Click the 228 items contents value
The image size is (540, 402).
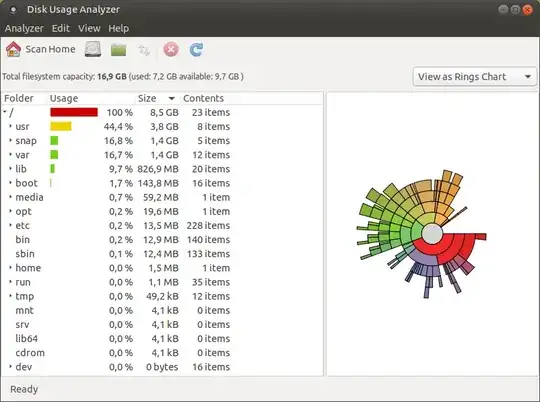[x=208, y=225]
